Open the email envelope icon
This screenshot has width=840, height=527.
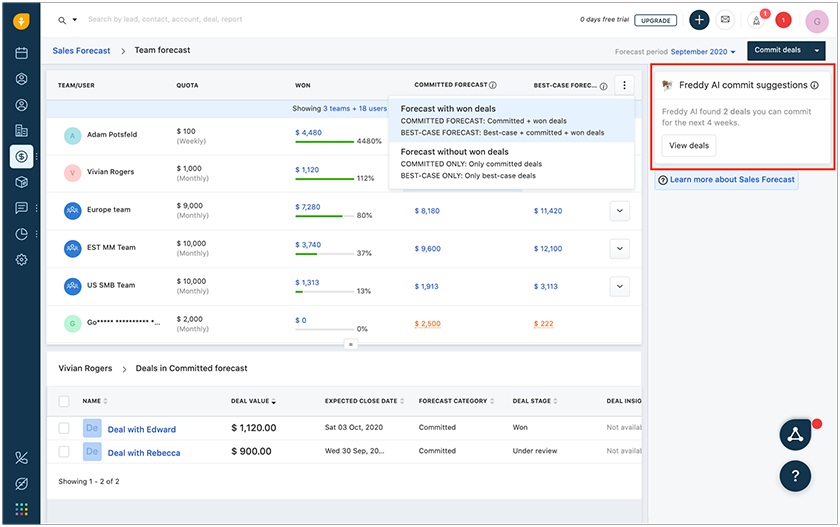point(725,20)
